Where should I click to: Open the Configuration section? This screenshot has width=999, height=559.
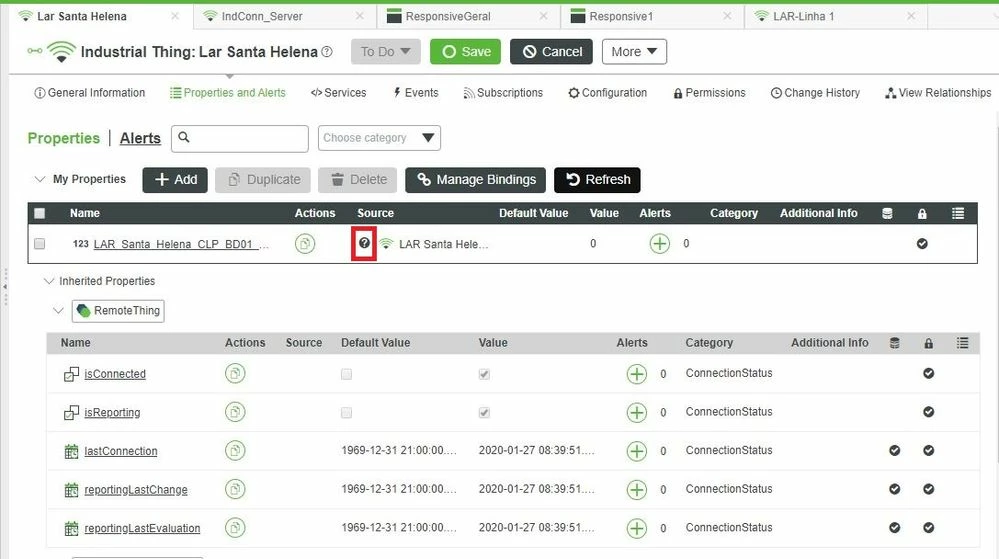[x=607, y=92]
